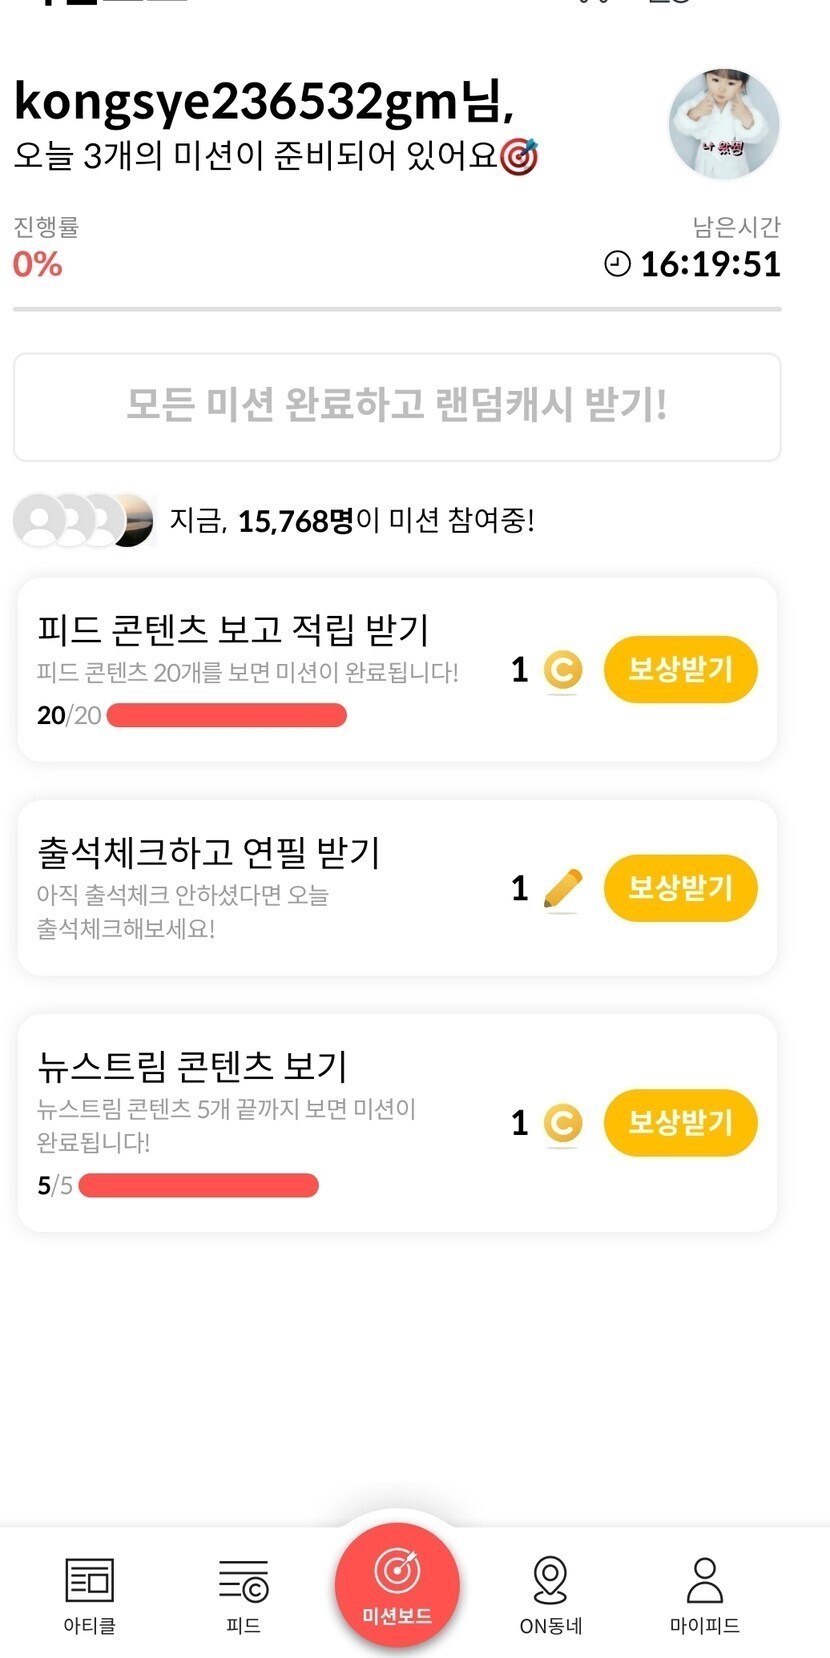Screen dimensions: 830x1658
Task: Tap the 5/5 red progress bar
Action: click(x=198, y=1185)
